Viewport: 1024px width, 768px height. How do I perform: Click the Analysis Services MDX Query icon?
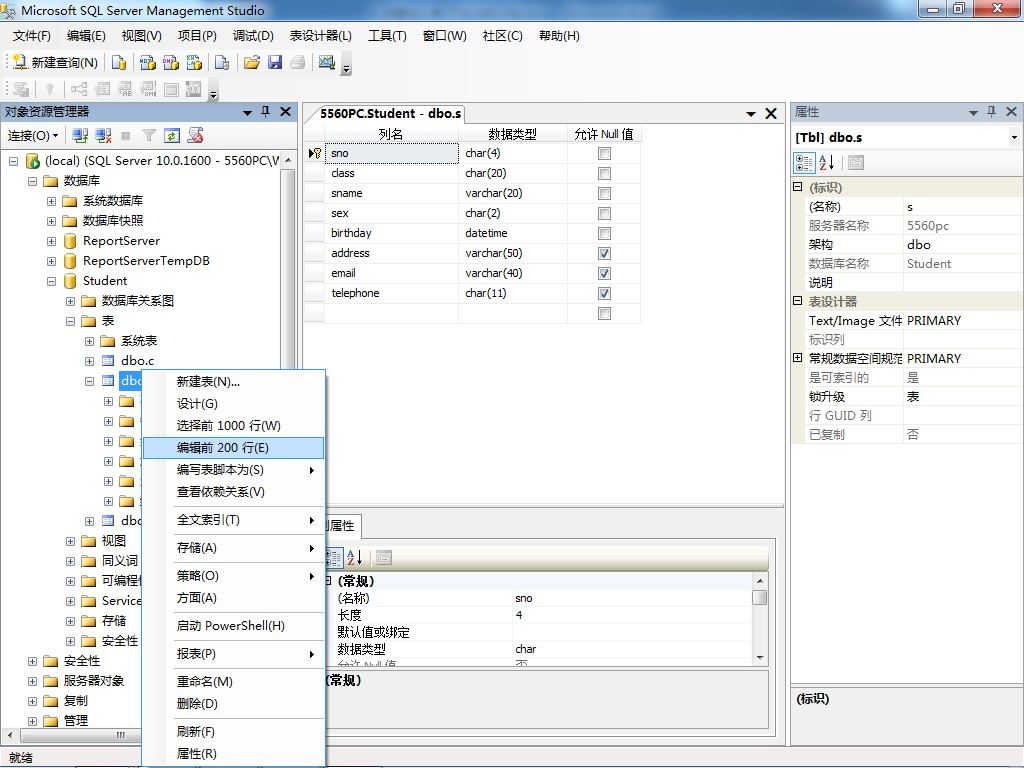click(148, 62)
